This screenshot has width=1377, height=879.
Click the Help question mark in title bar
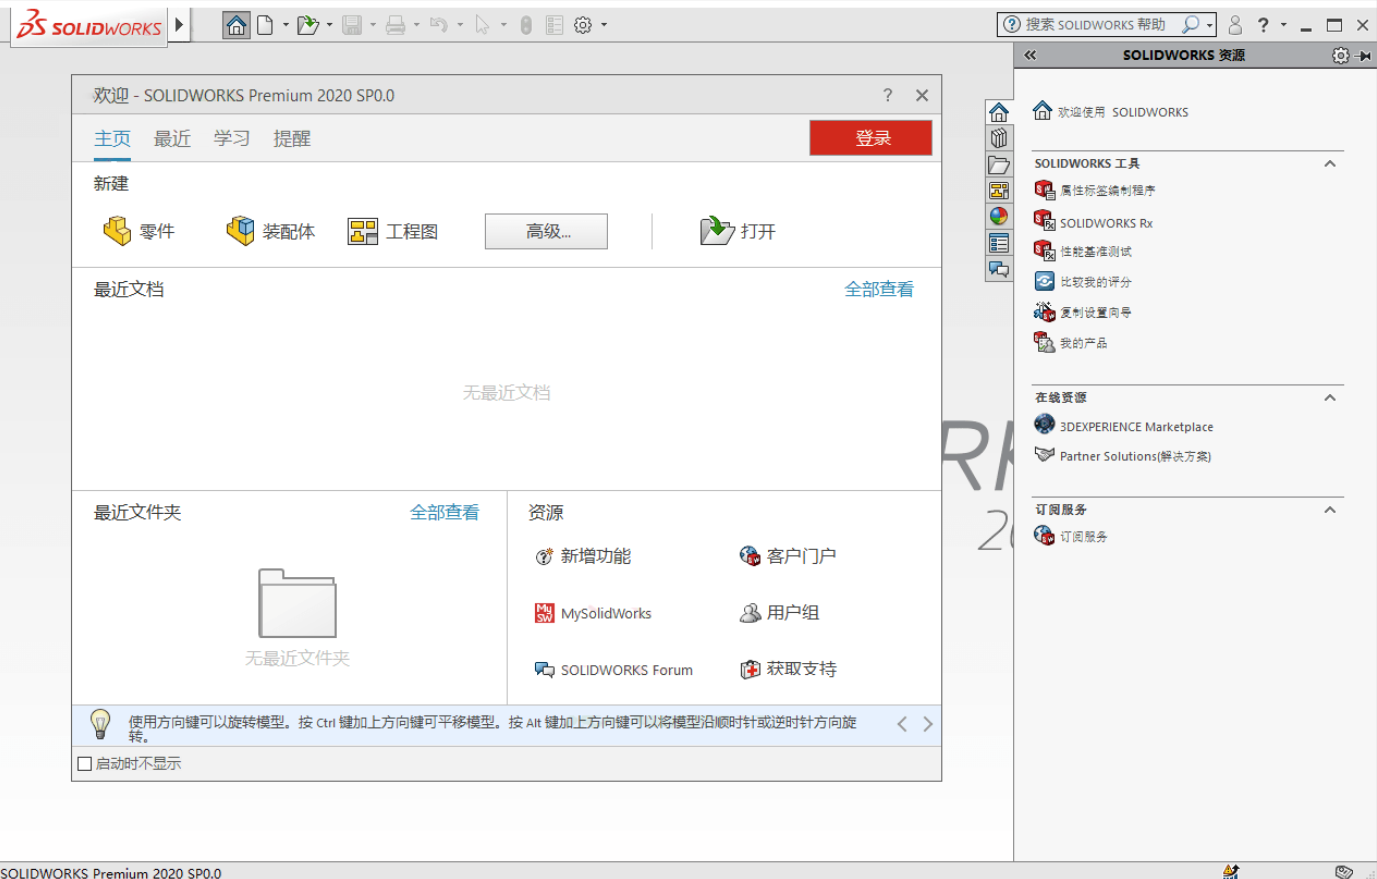[1263, 25]
